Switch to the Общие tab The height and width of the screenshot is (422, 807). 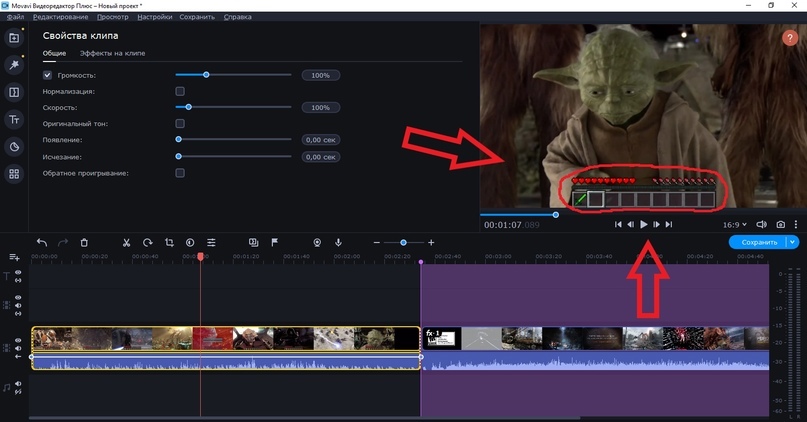click(x=54, y=53)
